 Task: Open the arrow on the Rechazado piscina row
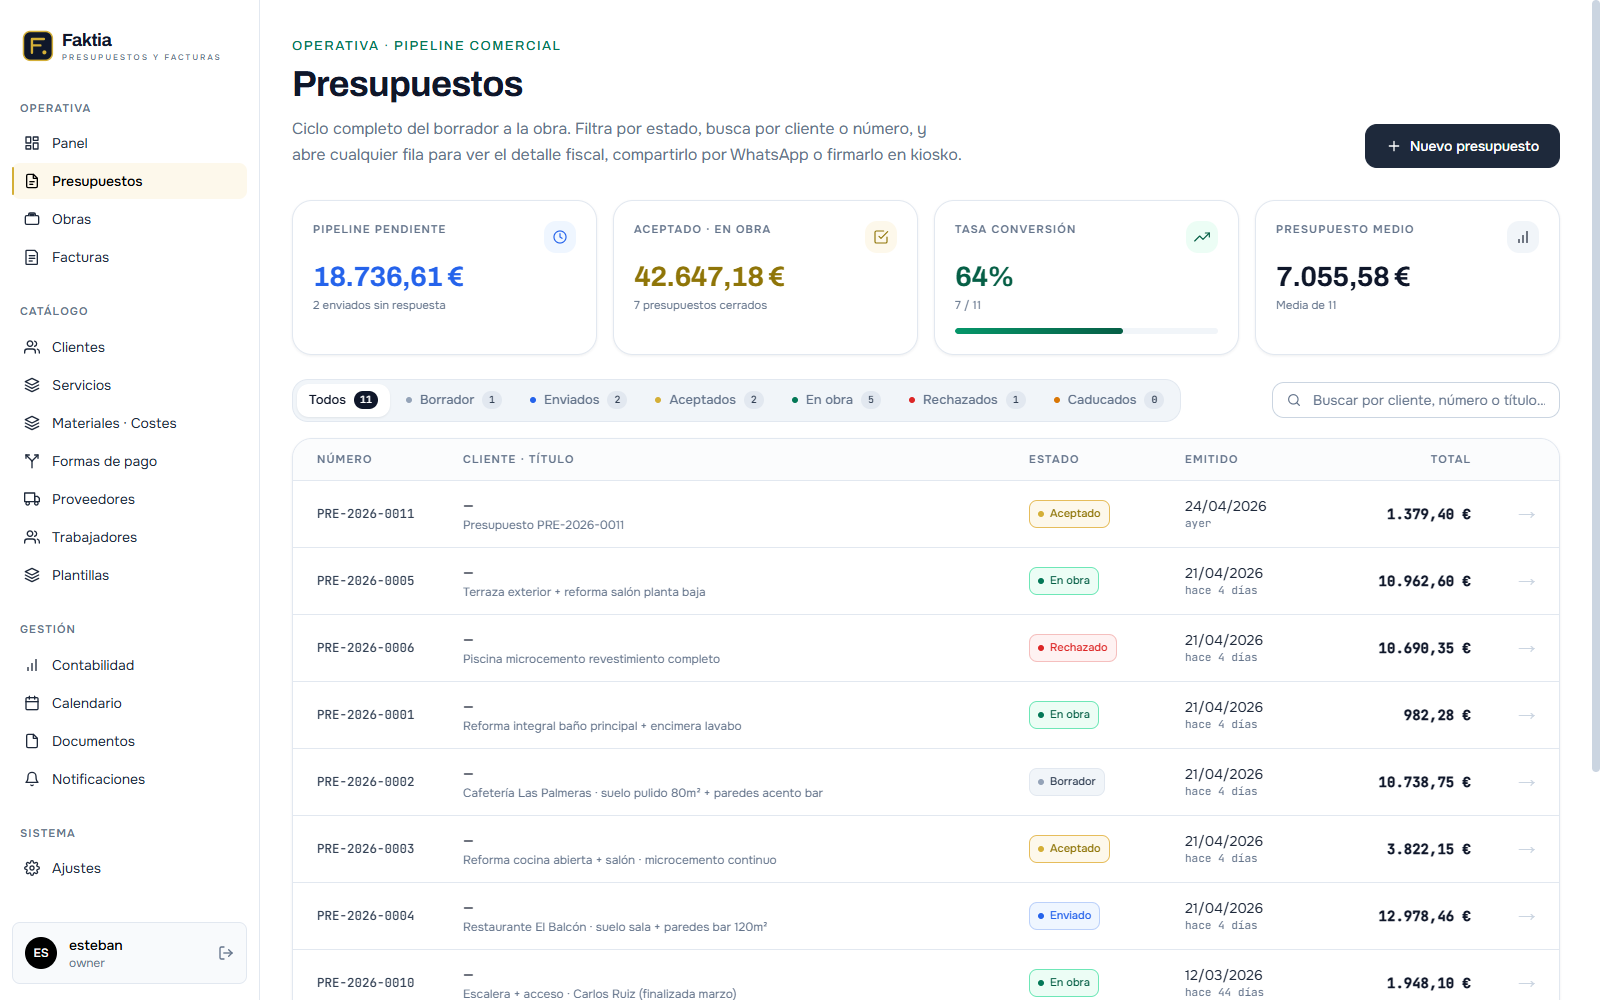(1527, 648)
